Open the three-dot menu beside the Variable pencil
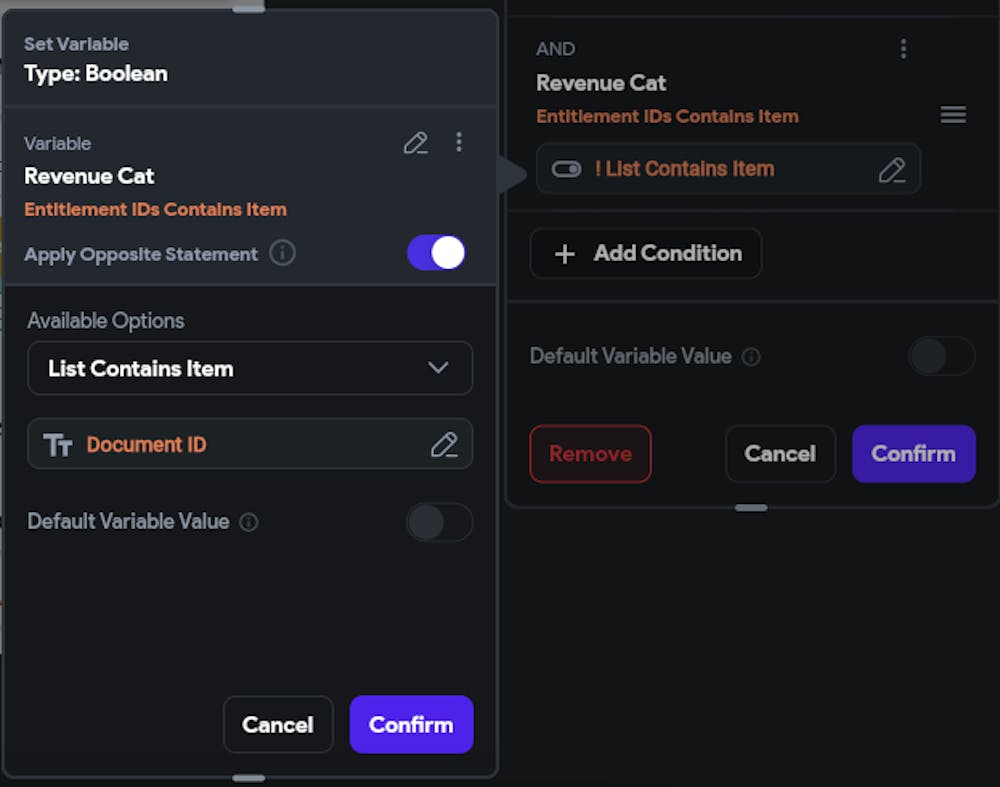This screenshot has height=787, width=1000. click(x=460, y=143)
